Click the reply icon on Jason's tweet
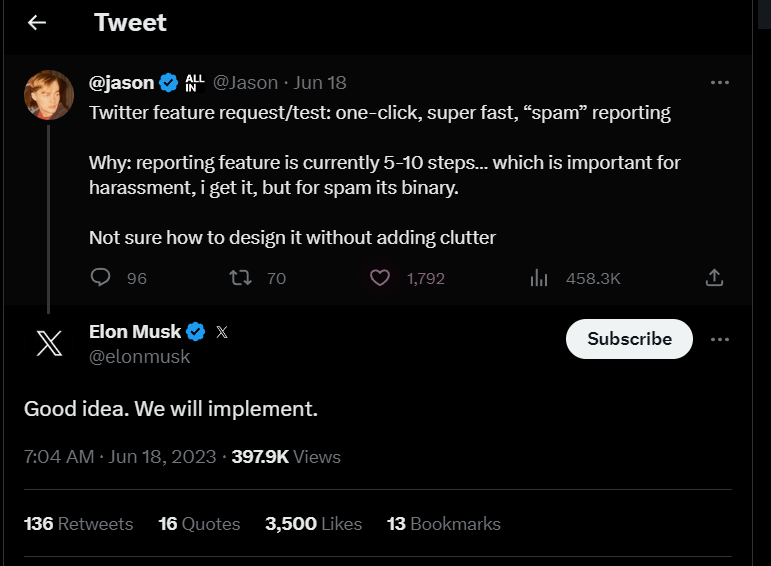 100,278
